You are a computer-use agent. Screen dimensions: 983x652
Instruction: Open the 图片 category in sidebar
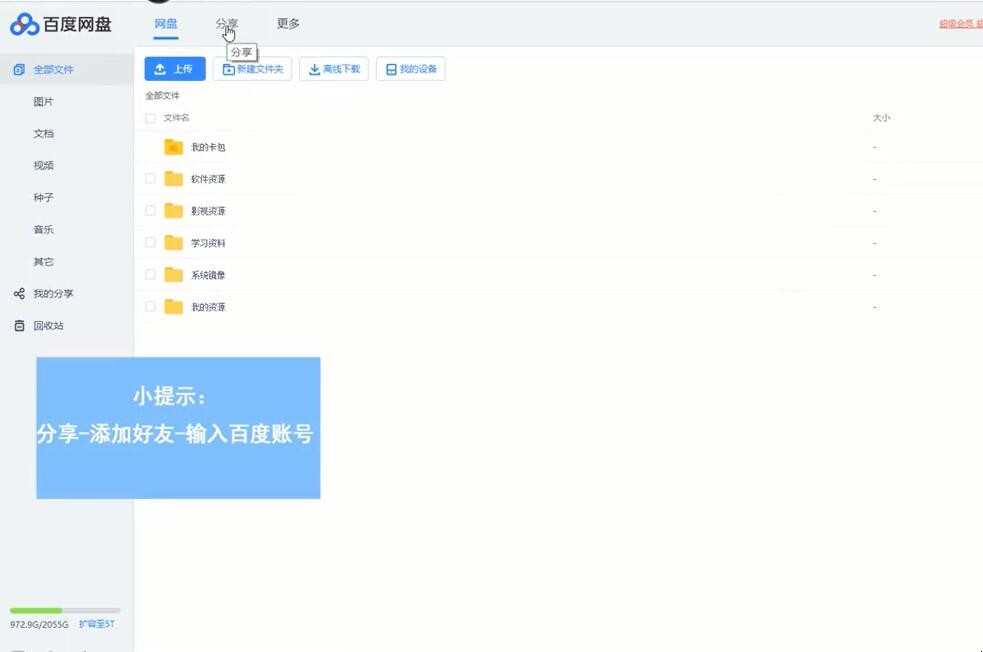click(43, 101)
